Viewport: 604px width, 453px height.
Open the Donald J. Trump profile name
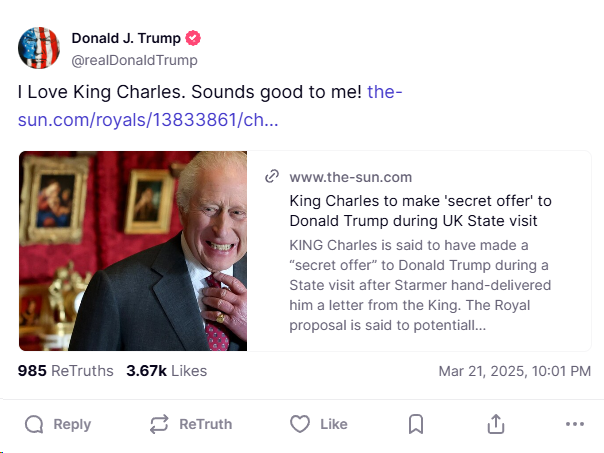[126, 38]
